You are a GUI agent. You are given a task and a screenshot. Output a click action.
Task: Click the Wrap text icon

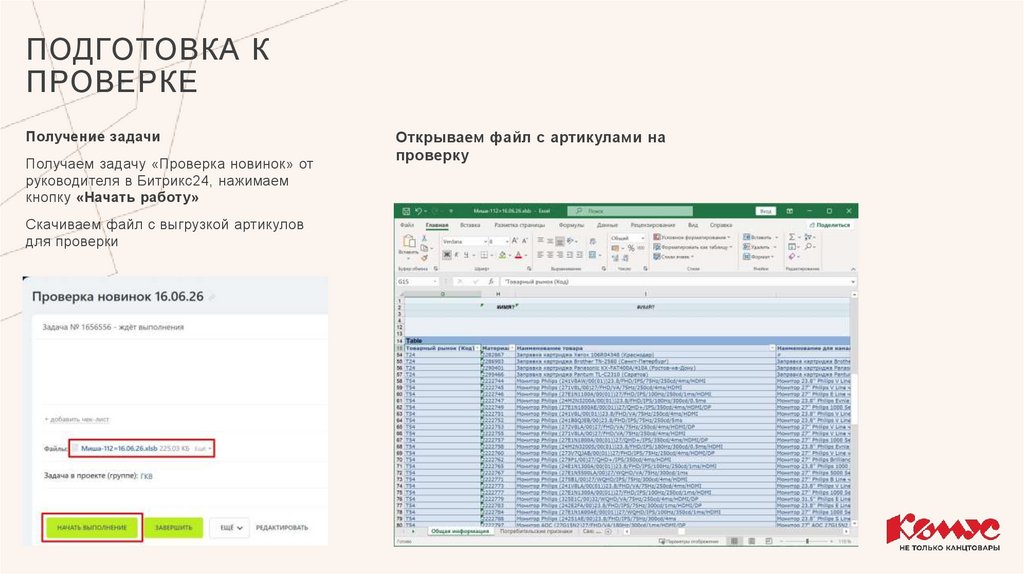pyautogui.click(x=592, y=242)
